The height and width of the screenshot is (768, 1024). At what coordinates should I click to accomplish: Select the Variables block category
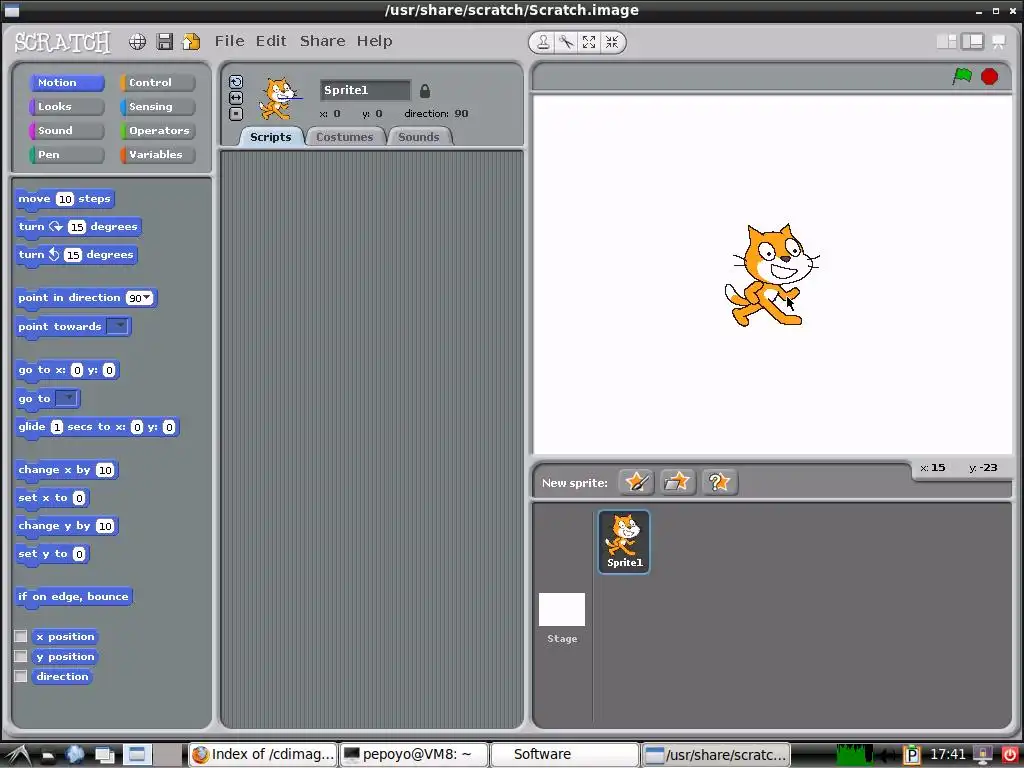point(158,155)
